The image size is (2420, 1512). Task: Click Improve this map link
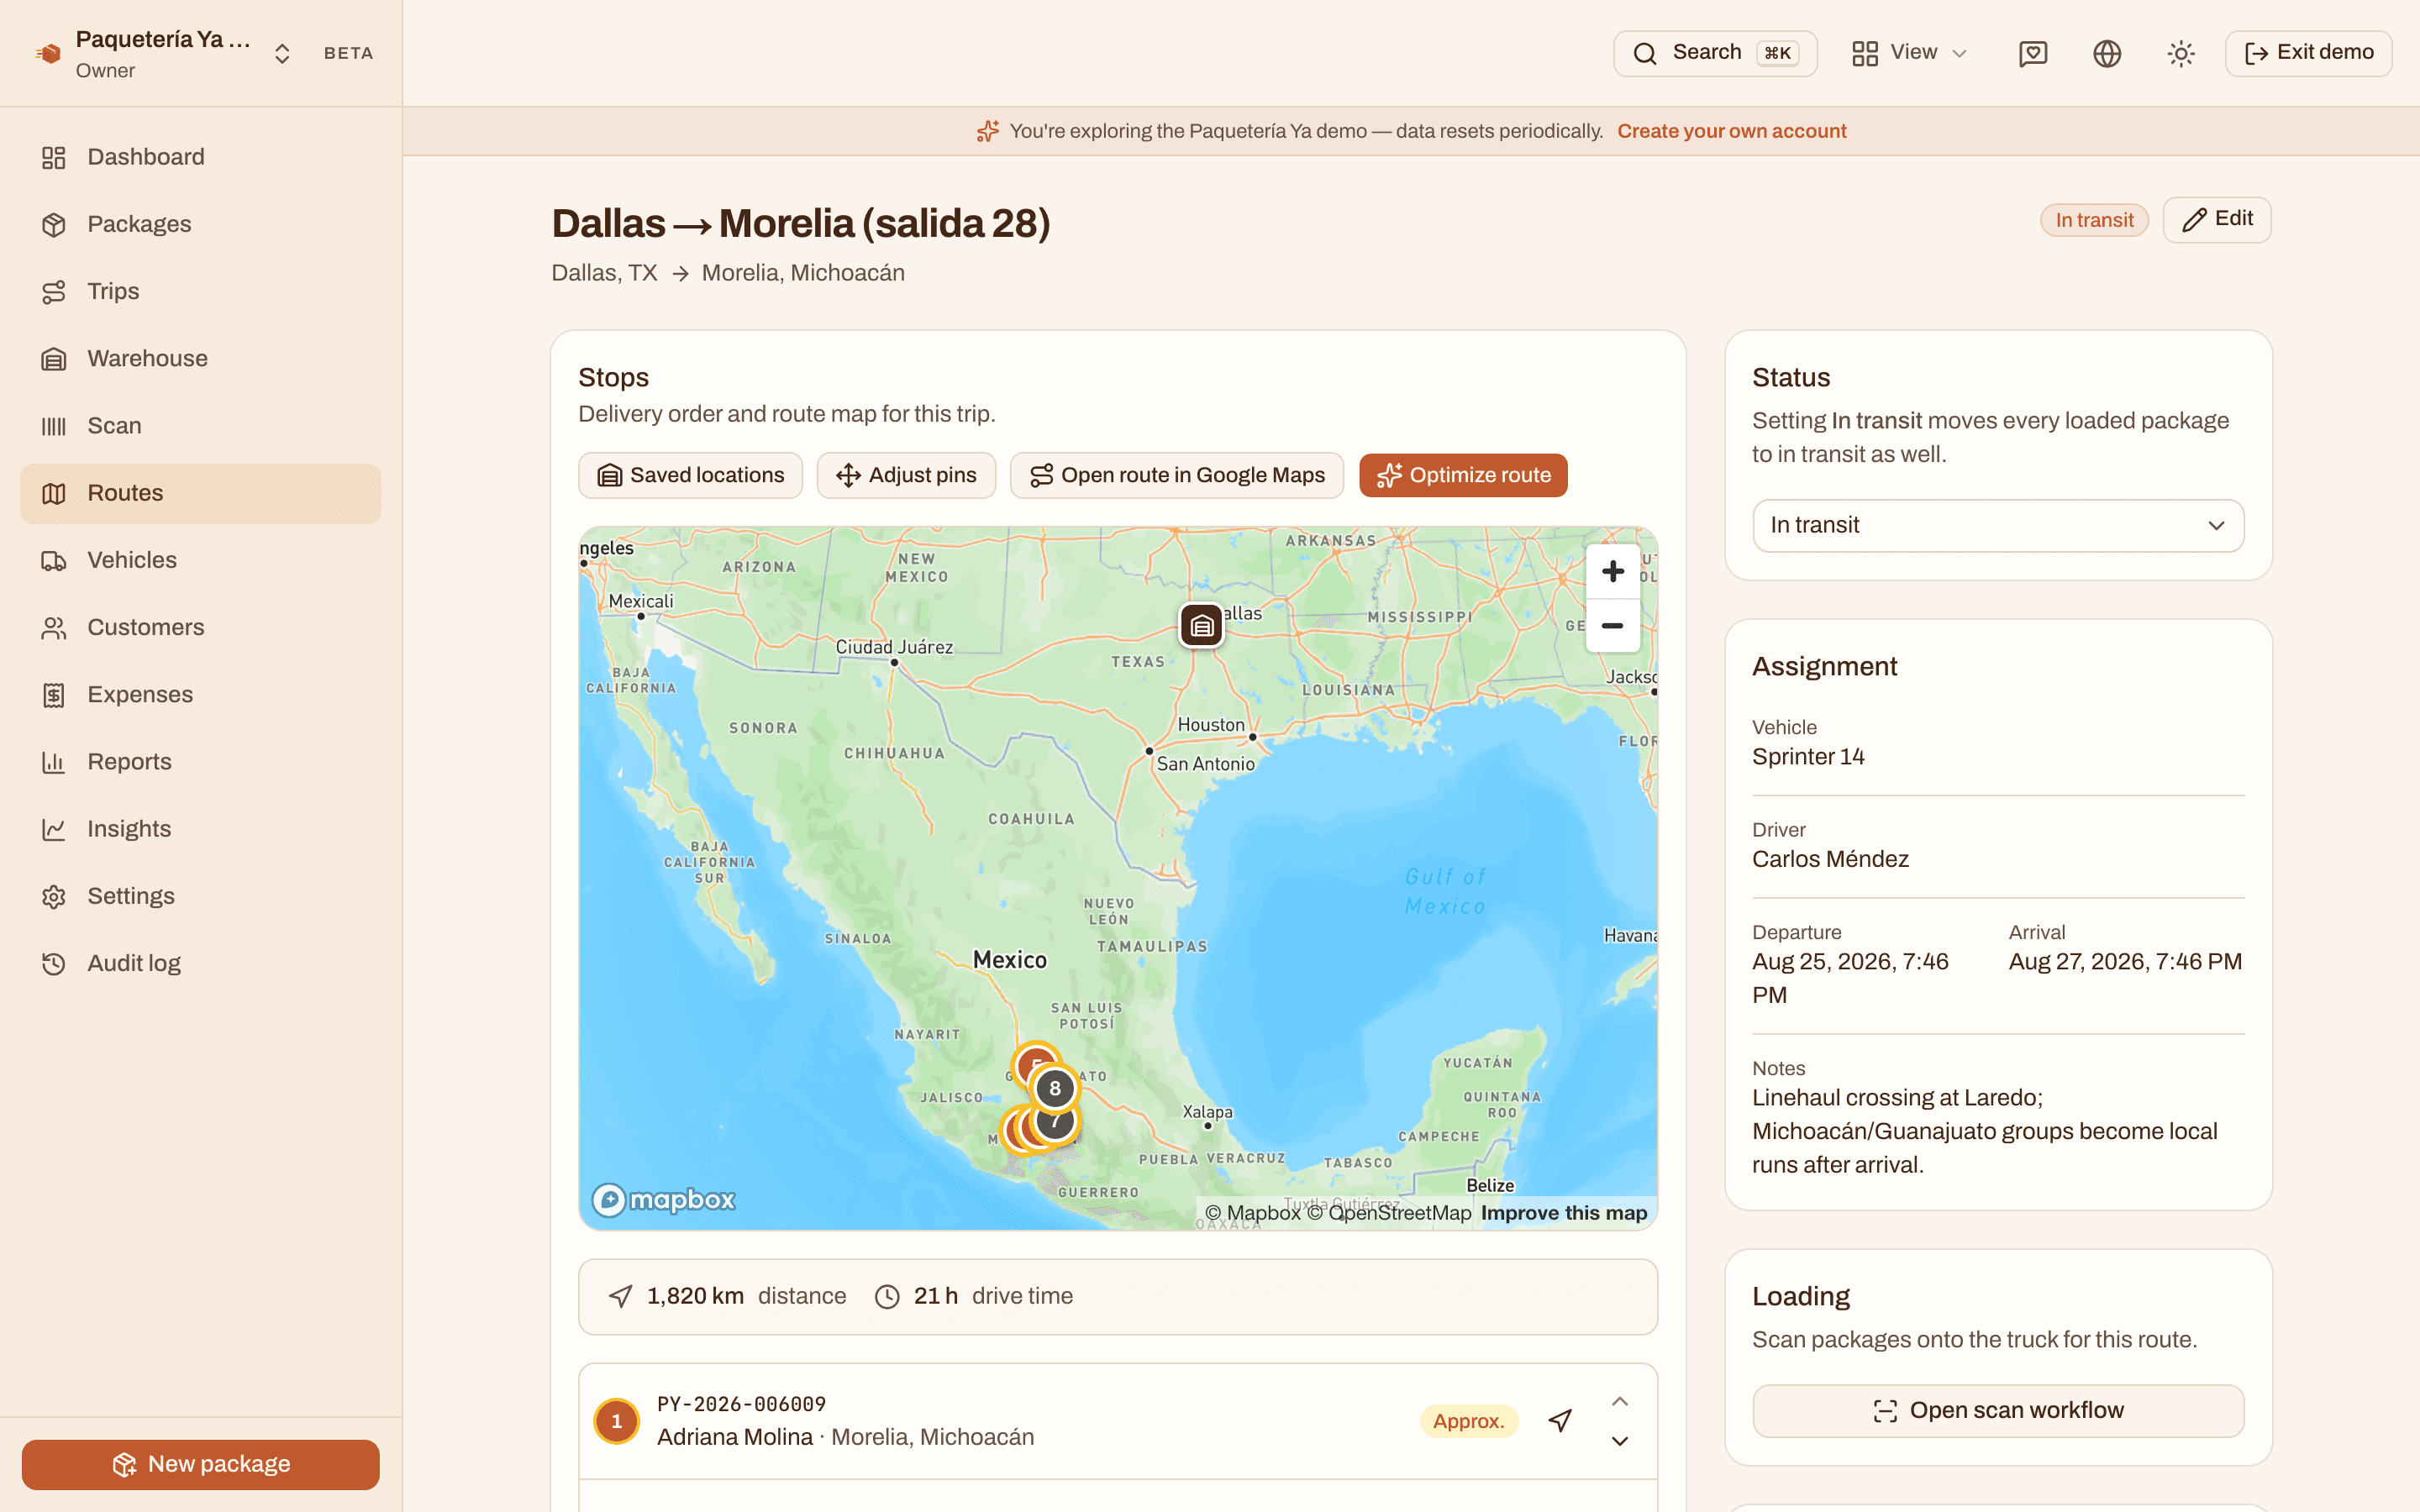click(x=1563, y=1213)
